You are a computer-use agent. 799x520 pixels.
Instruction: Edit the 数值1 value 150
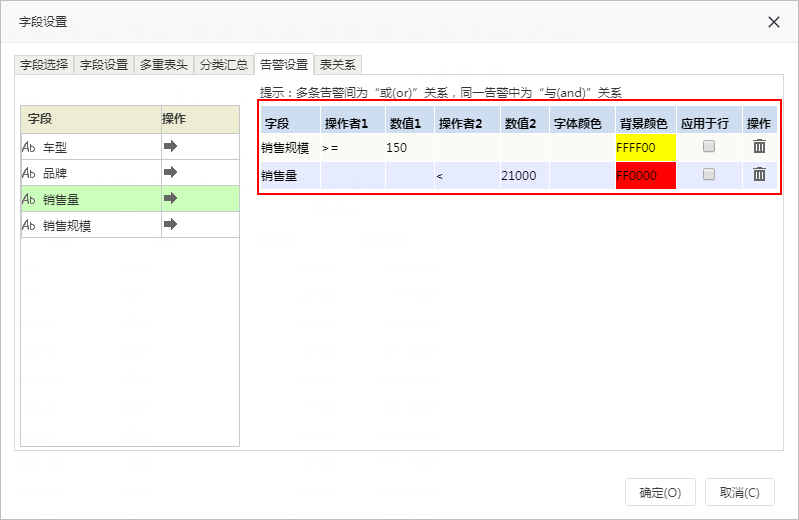(410, 148)
